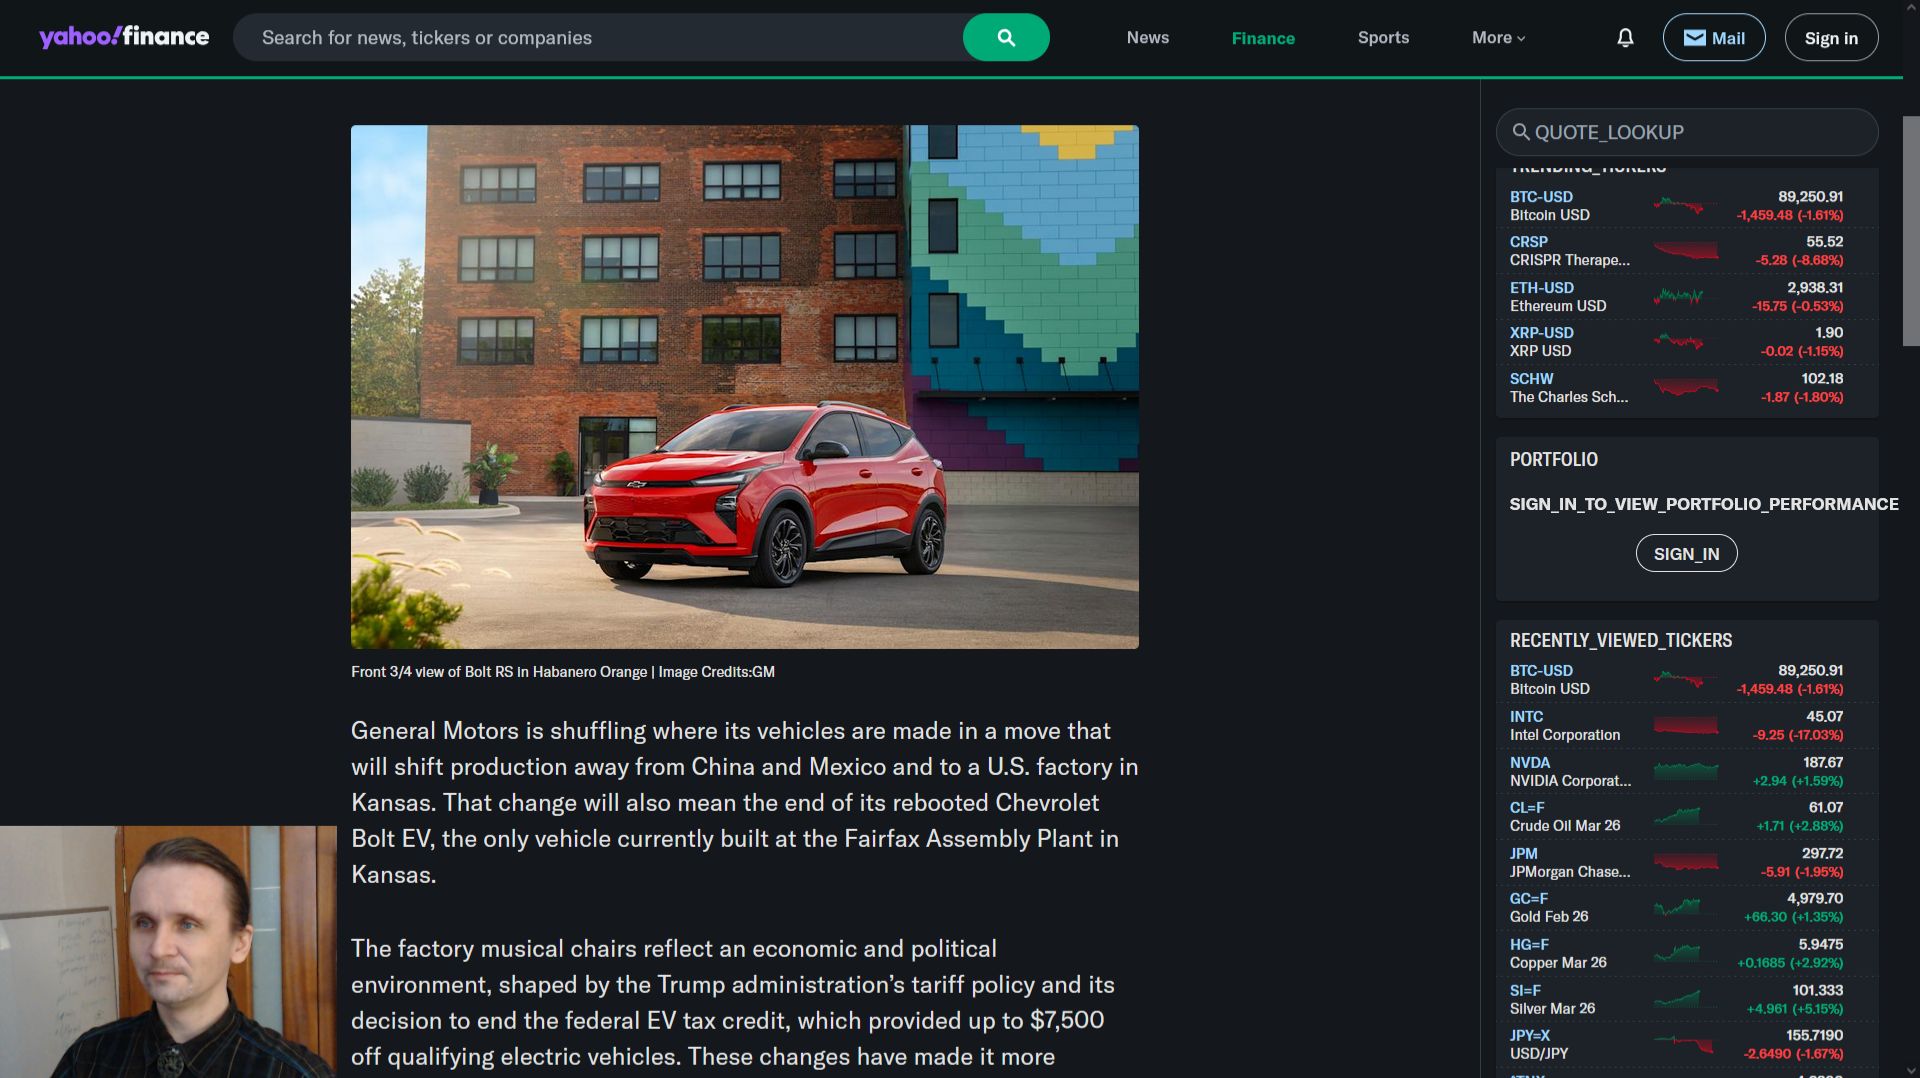This screenshot has height=1078, width=1920.
Task: Click the Sign in button in header
Action: point(1831,37)
